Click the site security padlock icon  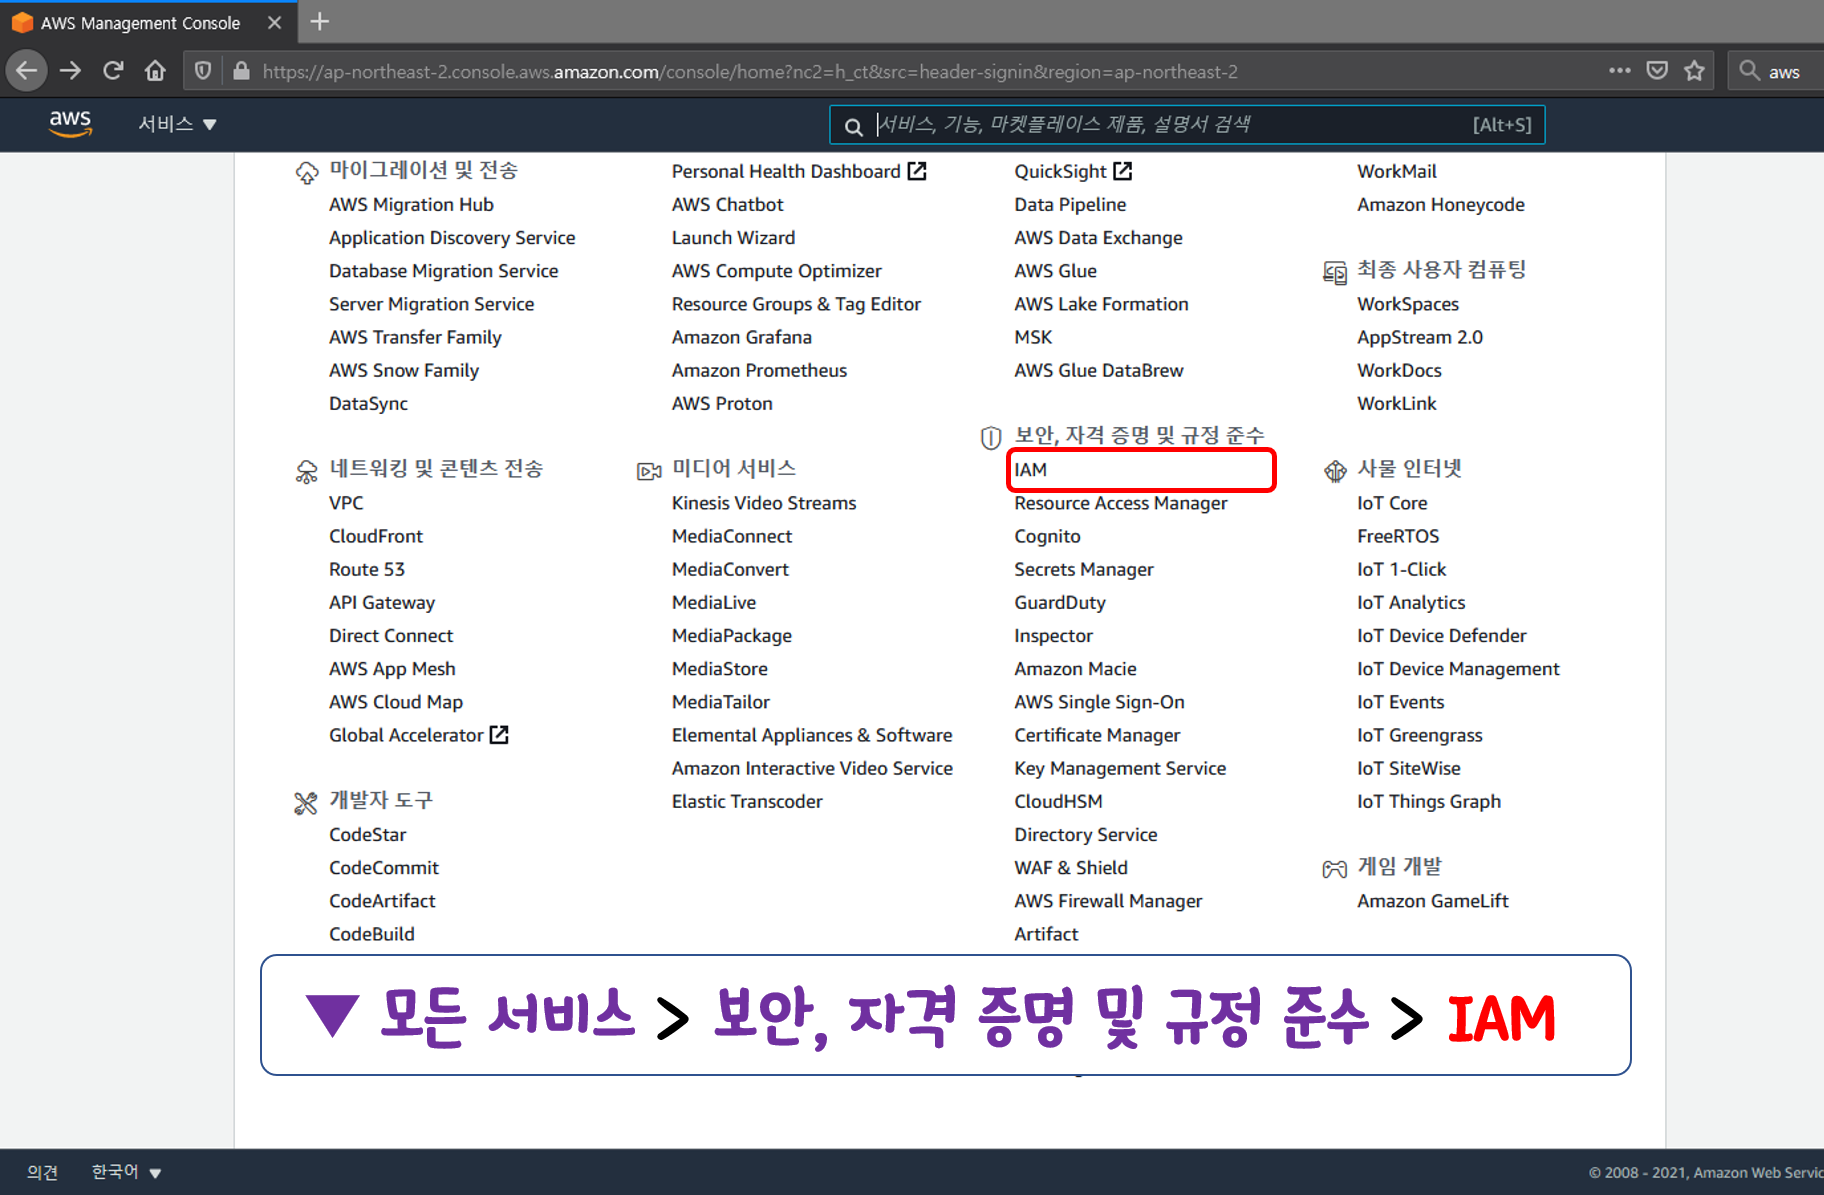pyautogui.click(x=241, y=71)
